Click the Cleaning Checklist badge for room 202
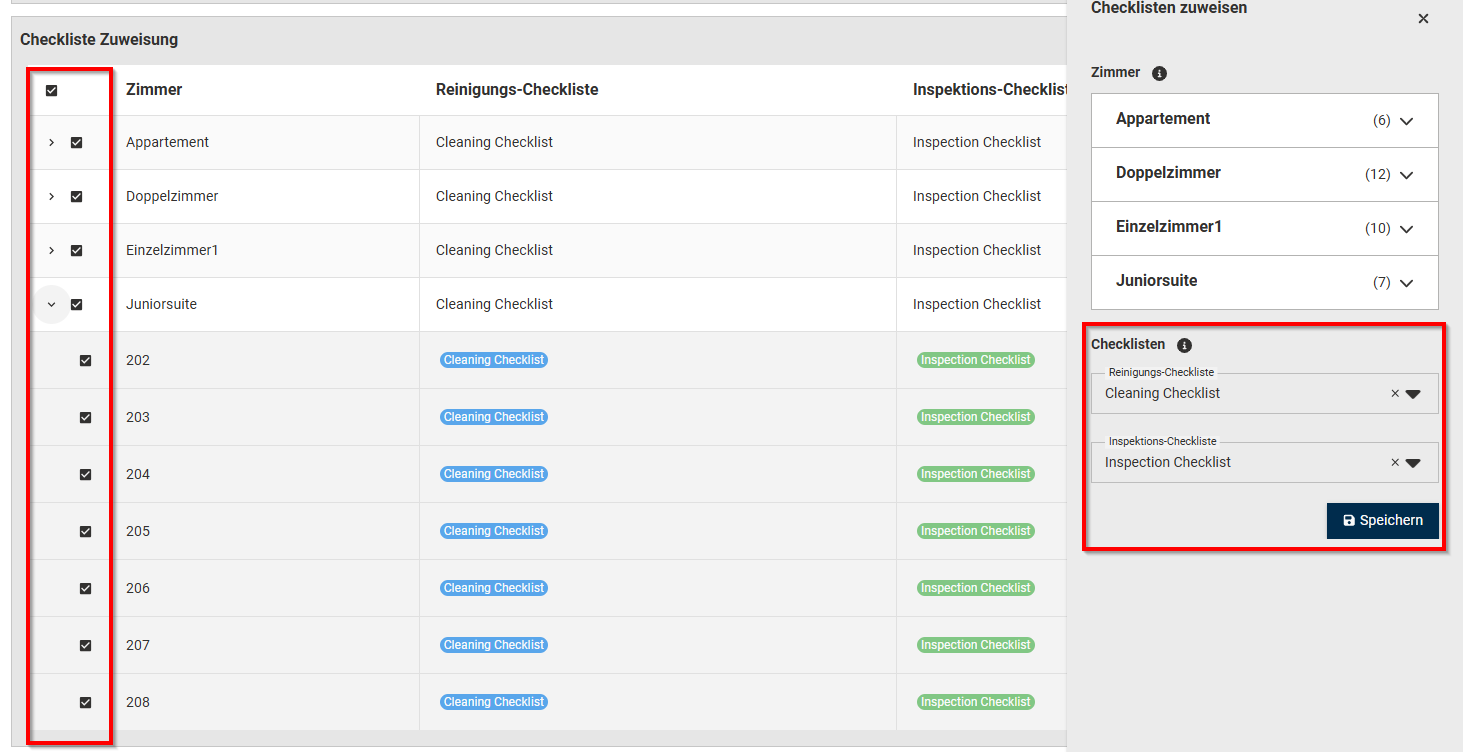The width and height of the screenshot is (1463, 752). [494, 360]
